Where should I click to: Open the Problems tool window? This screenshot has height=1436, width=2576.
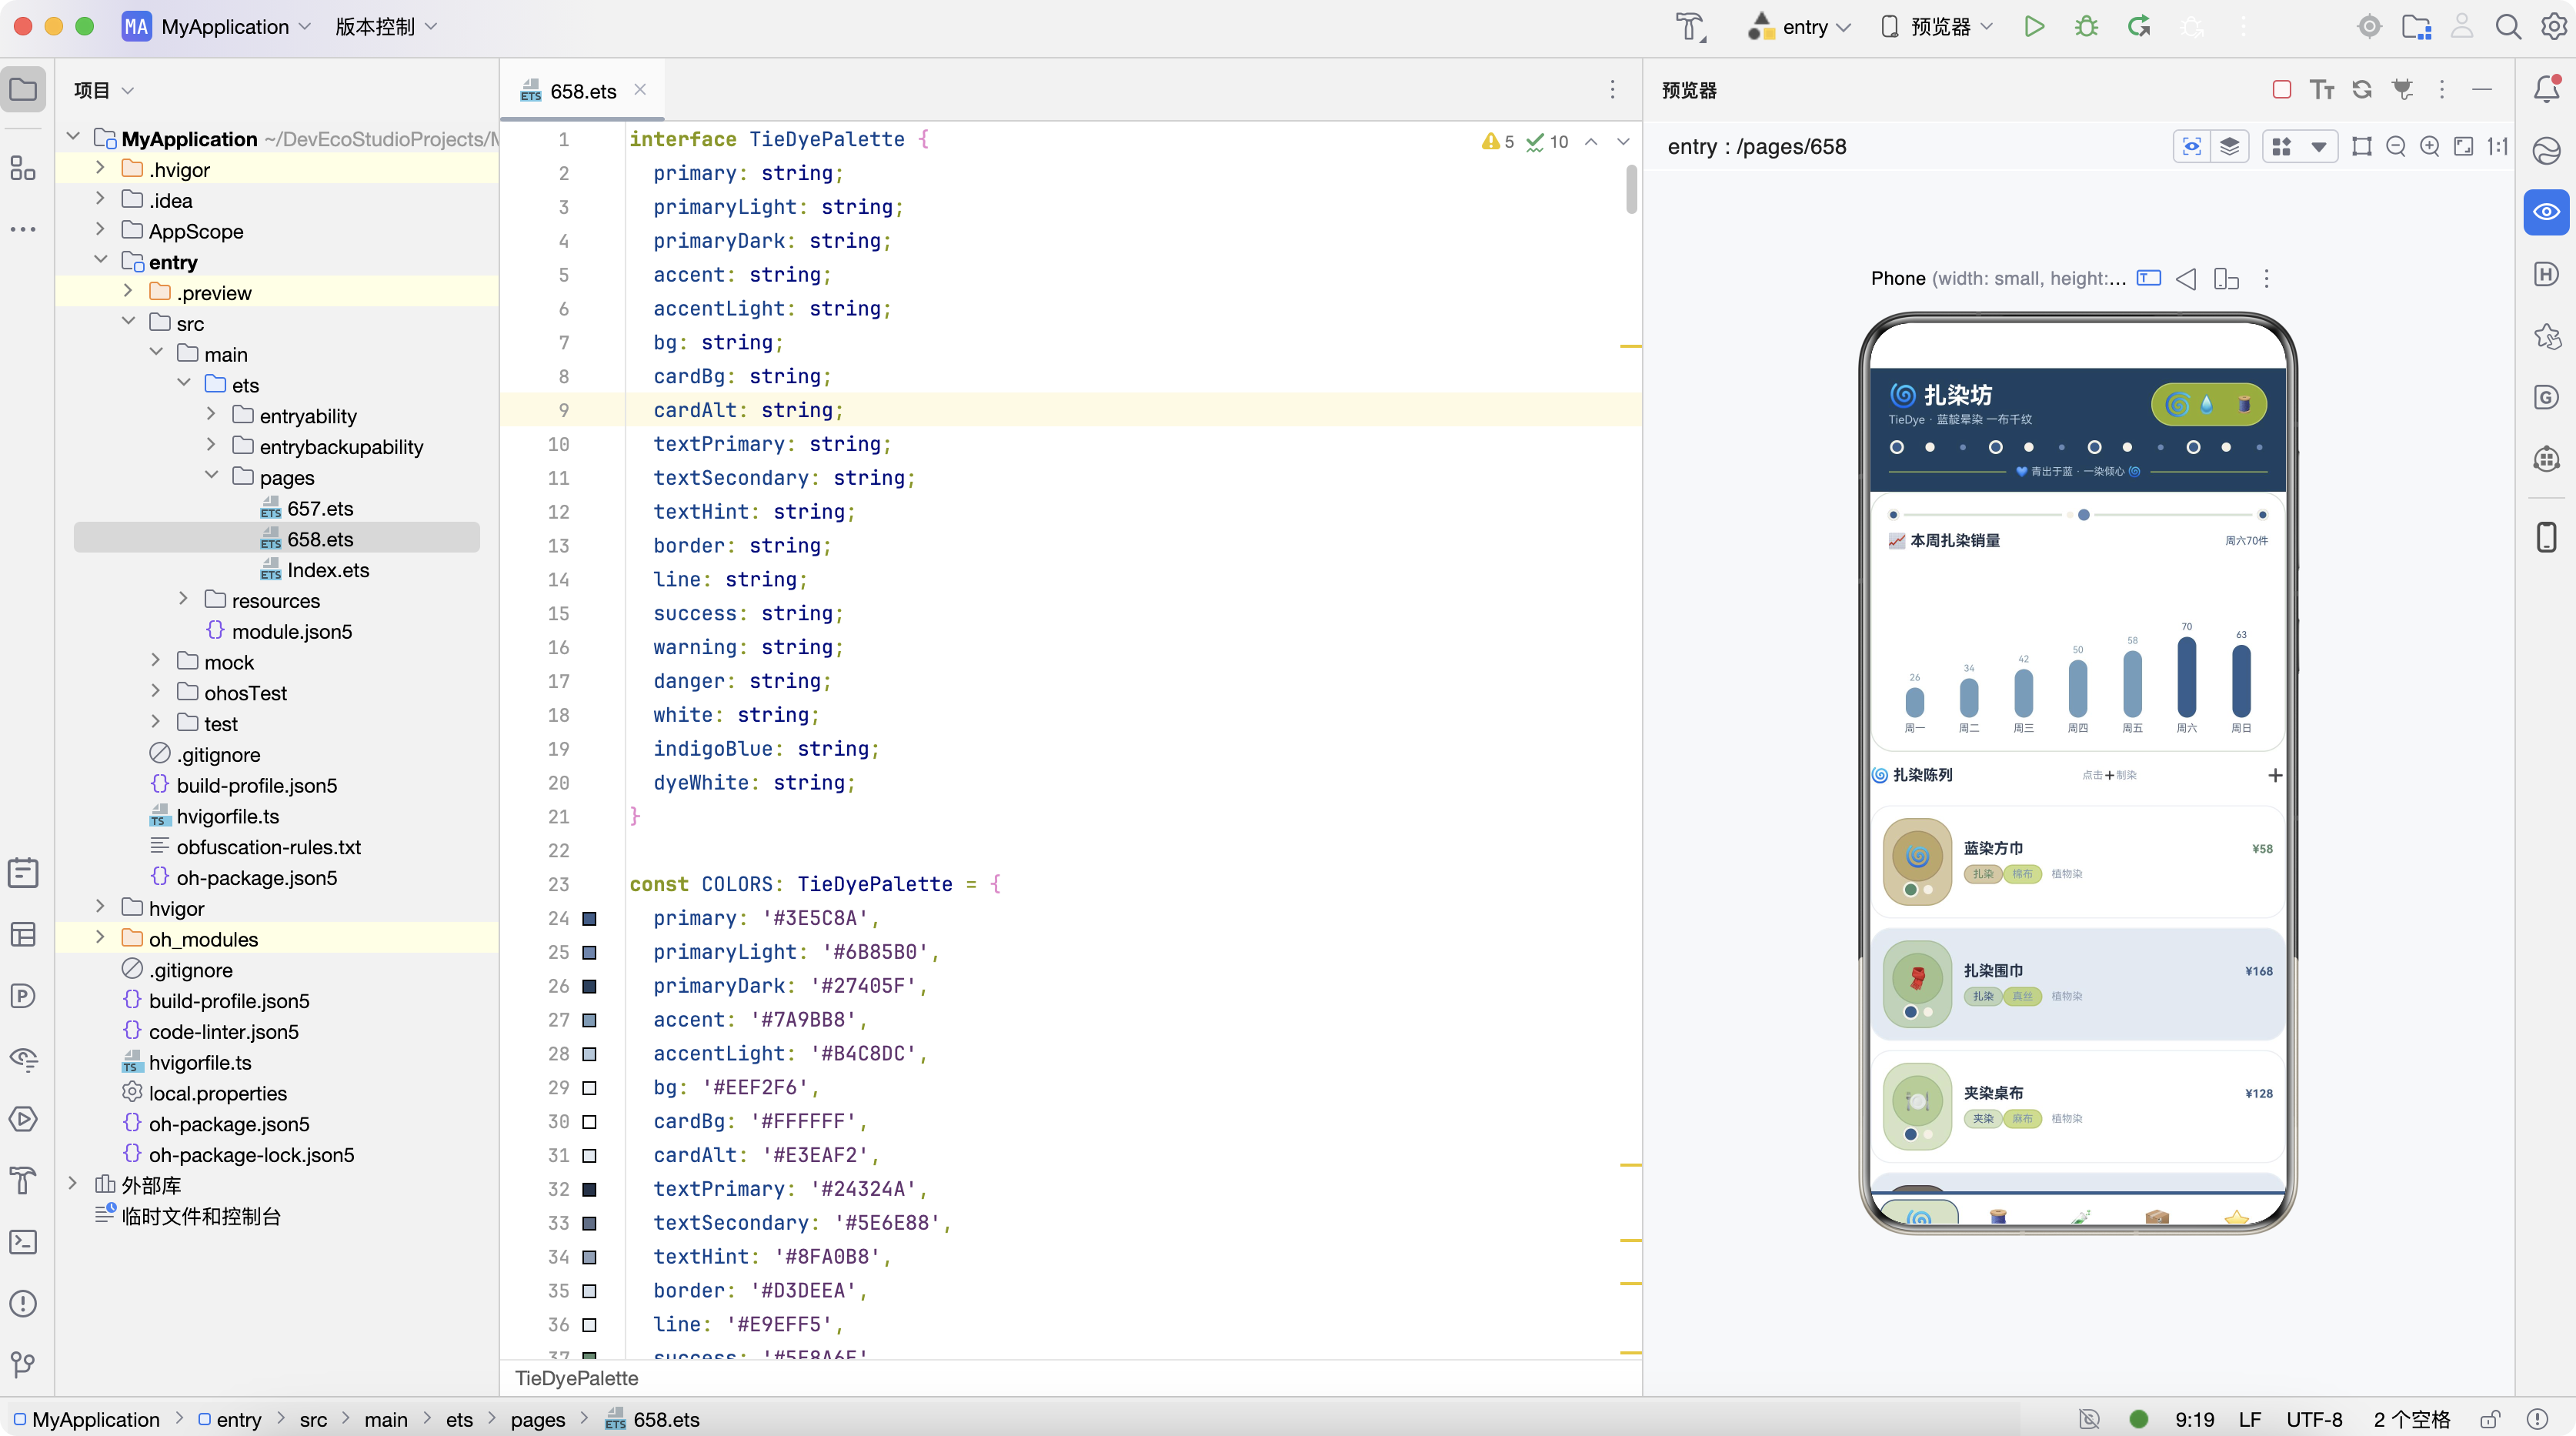pyautogui.click(x=23, y=1303)
